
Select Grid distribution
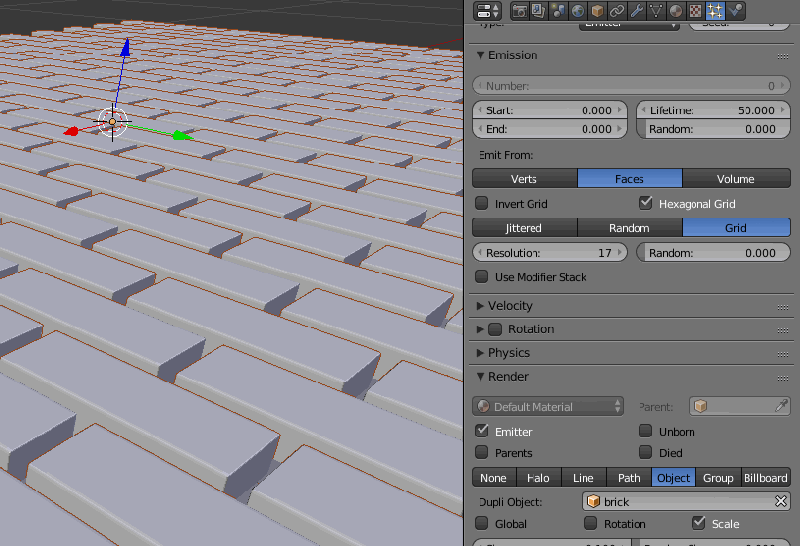(x=736, y=228)
